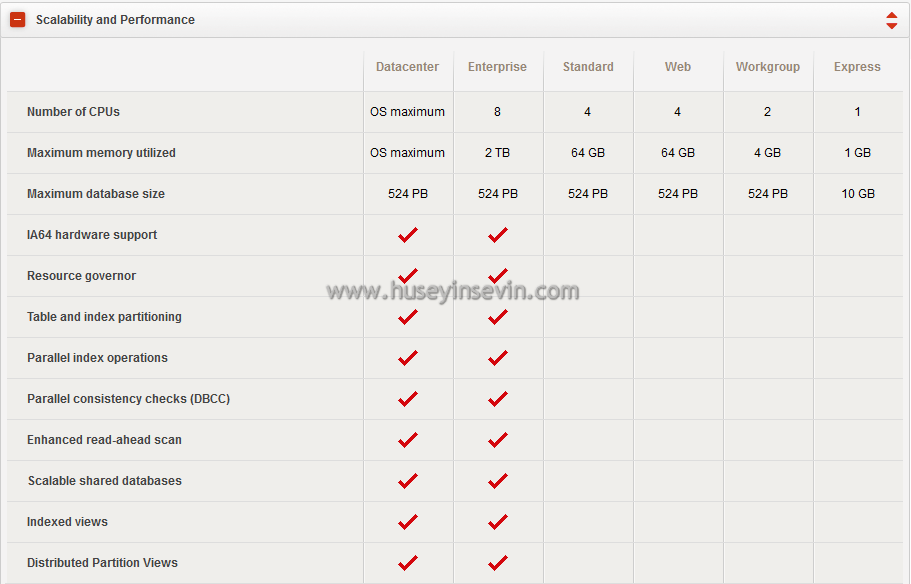Collapse the Scalability and Performance section
The height and width of the screenshot is (584, 911).
(x=18, y=20)
